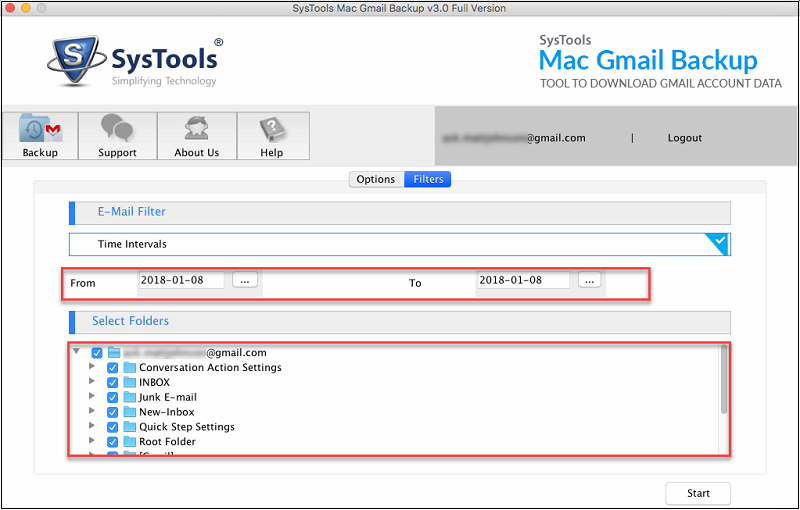This screenshot has width=800, height=510.
Task: Click the Quick Step Settings folder icon
Action: pos(130,426)
